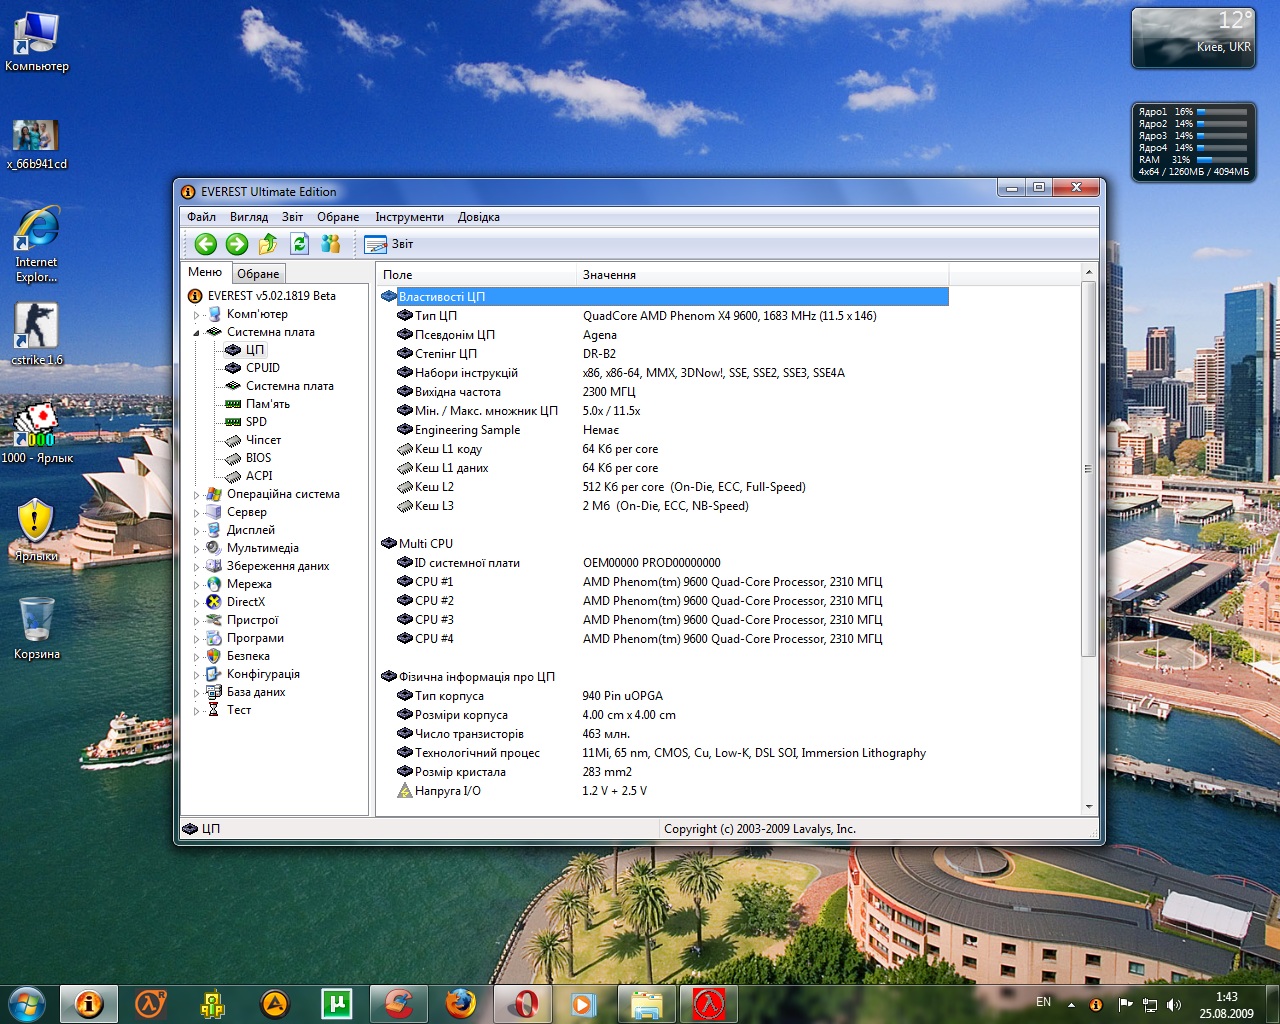
Task: Launch Opera from the taskbar
Action: (x=523, y=1003)
